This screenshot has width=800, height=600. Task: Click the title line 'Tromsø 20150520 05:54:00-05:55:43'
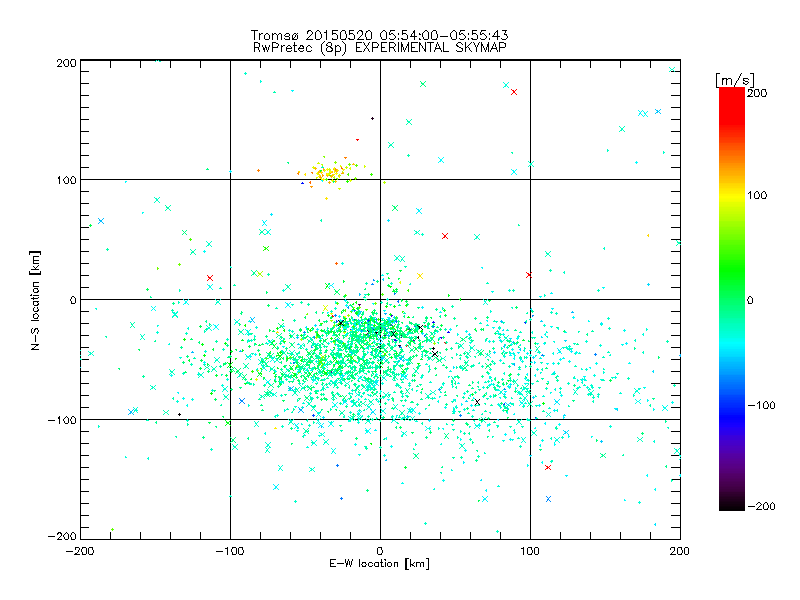coord(379,35)
